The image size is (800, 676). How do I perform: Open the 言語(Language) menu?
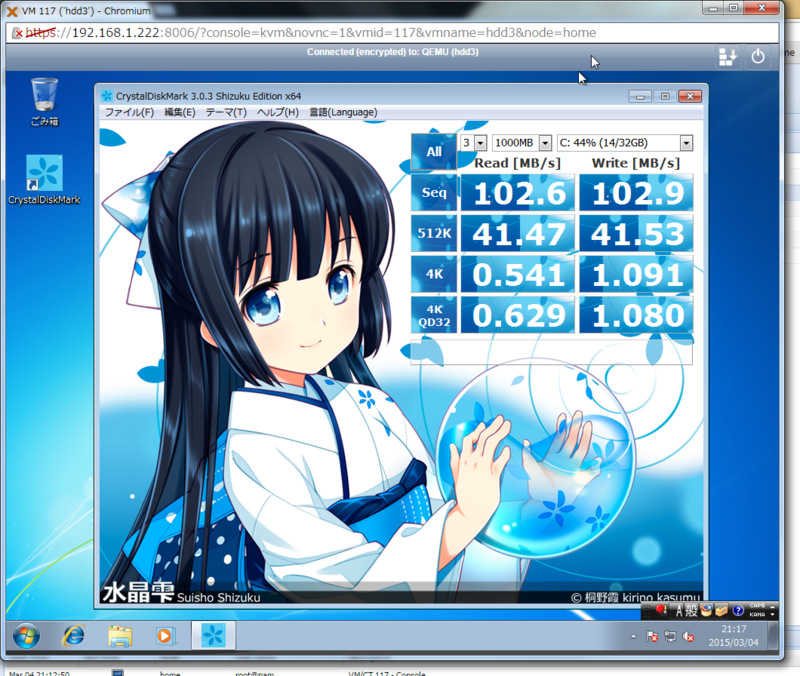click(343, 112)
